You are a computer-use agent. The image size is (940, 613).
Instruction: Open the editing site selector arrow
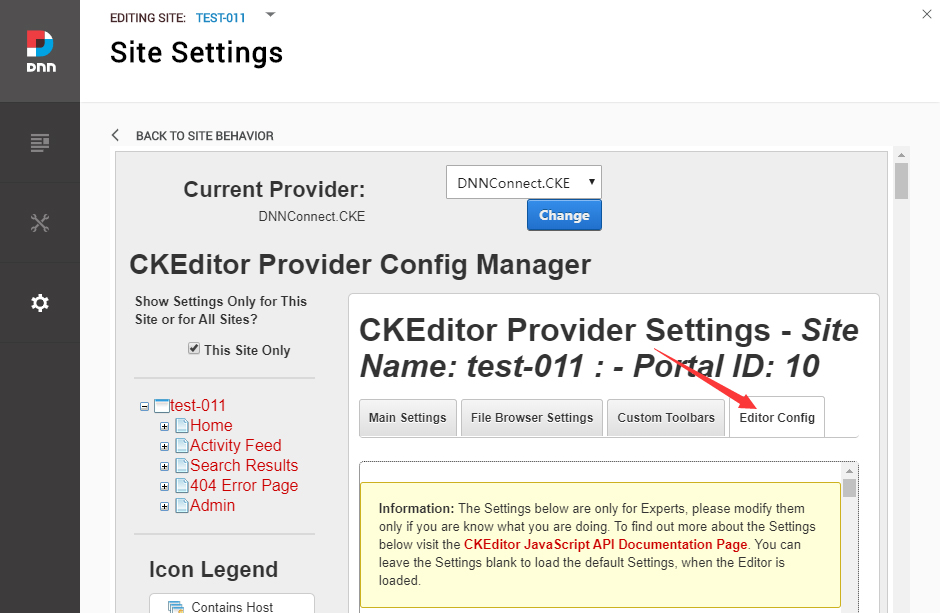(270, 15)
